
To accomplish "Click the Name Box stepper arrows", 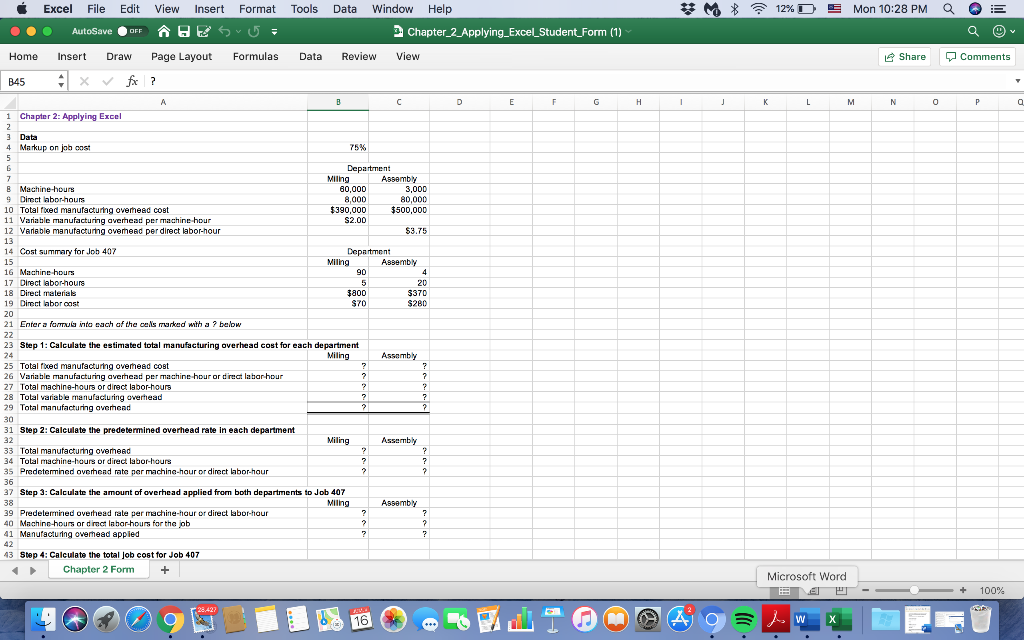I will click(61, 81).
